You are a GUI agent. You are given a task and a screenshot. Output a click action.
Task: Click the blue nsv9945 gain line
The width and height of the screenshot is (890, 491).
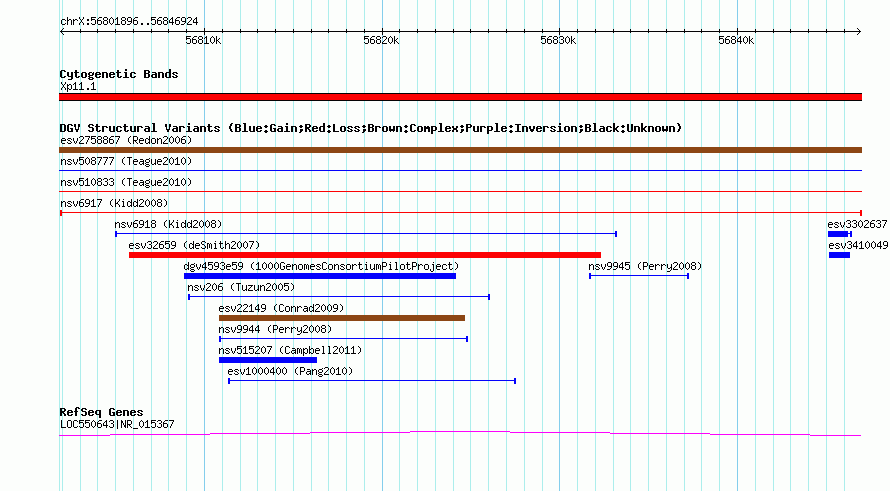(x=639, y=276)
